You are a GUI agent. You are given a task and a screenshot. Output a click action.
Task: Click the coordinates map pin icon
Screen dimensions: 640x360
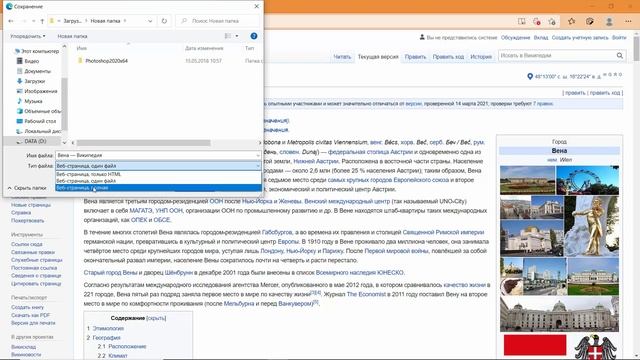tap(530, 76)
